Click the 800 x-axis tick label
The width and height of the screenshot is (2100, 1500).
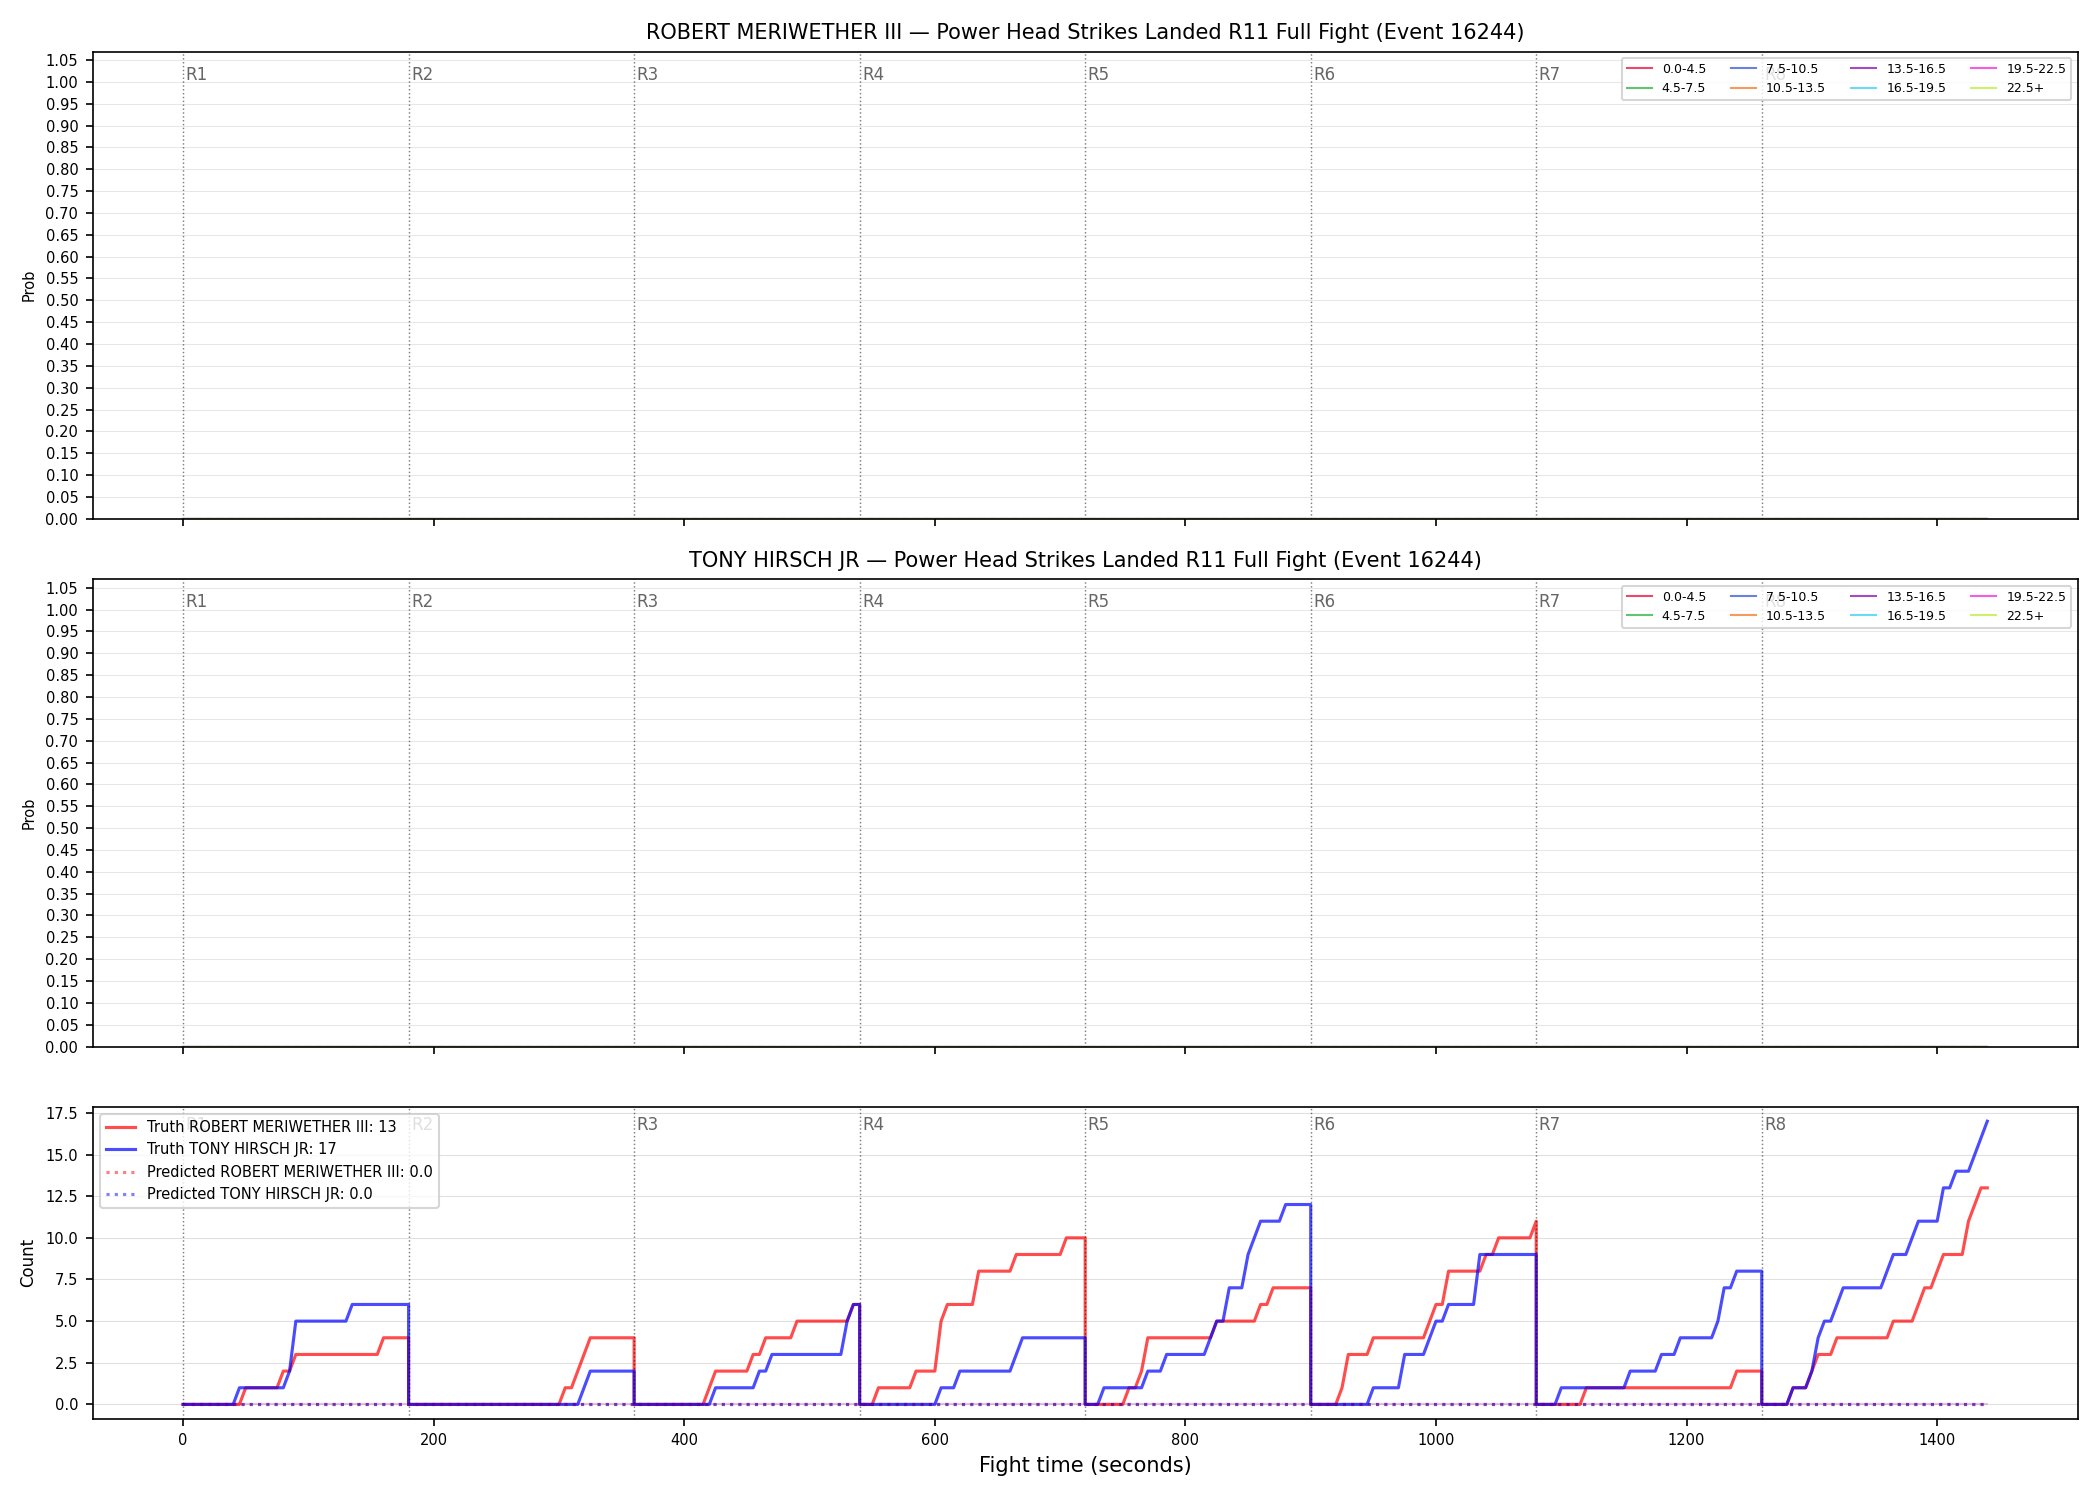1185,1440
